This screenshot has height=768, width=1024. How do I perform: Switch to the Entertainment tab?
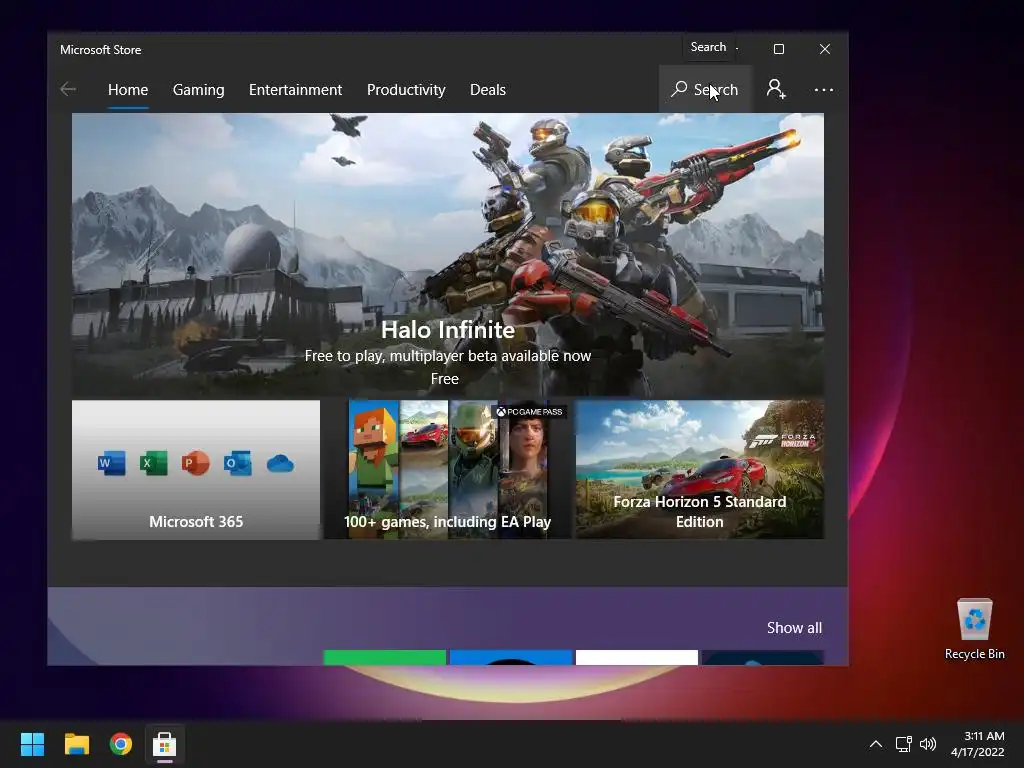[295, 89]
